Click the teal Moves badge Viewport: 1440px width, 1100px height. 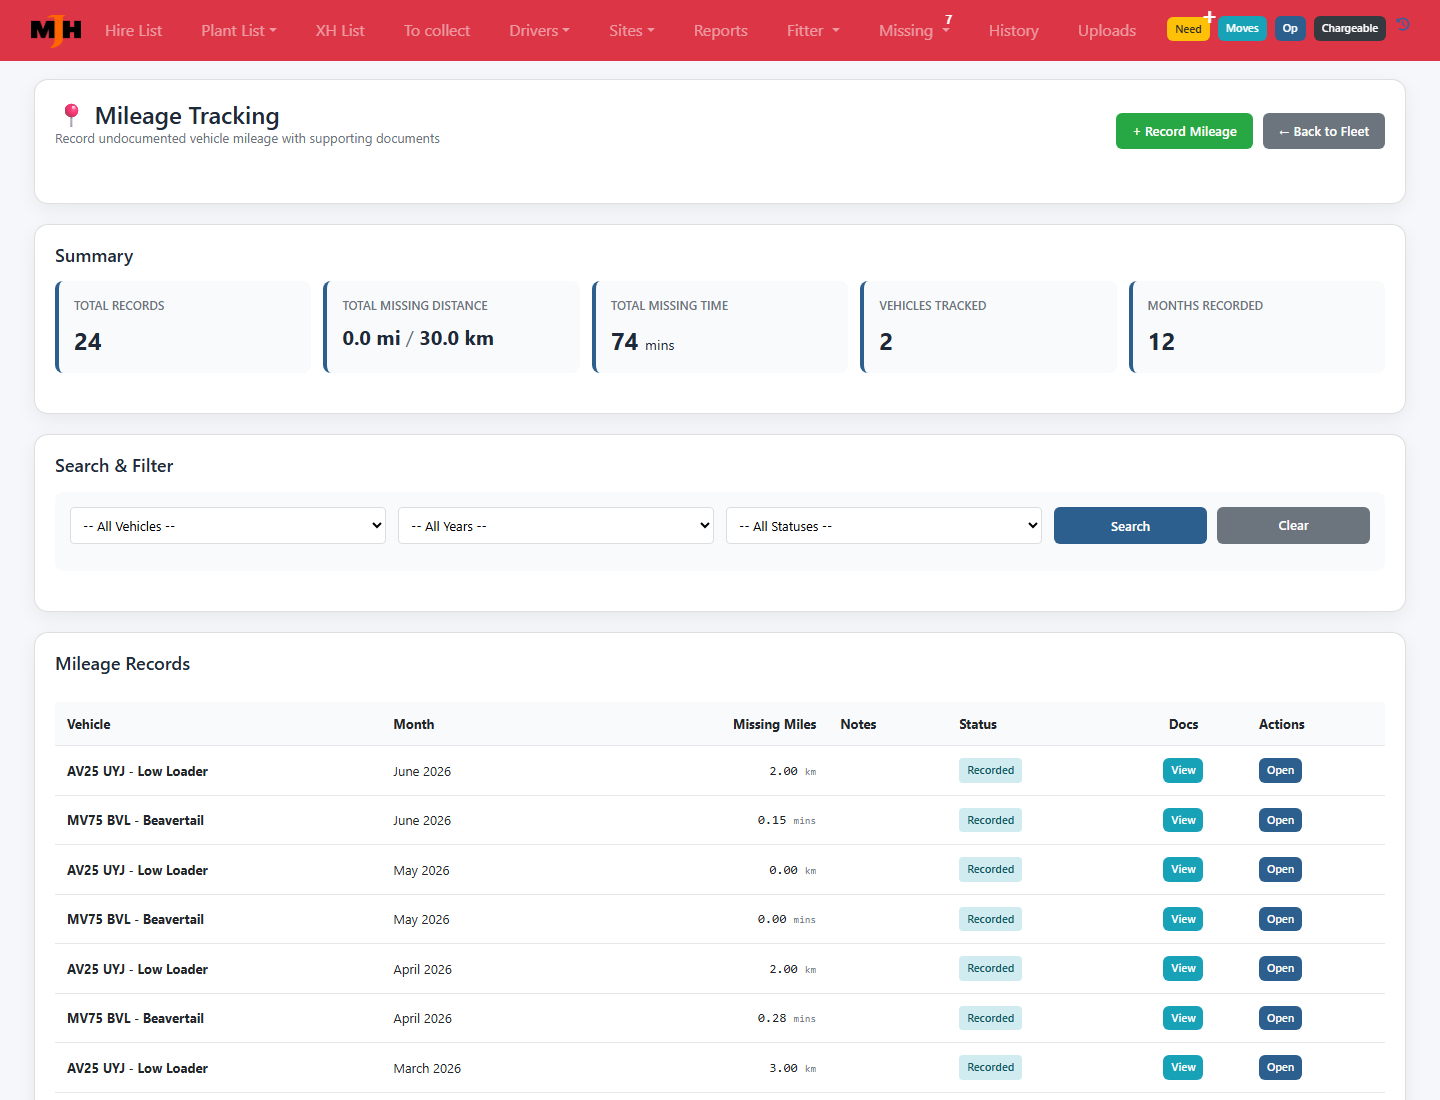(1242, 28)
